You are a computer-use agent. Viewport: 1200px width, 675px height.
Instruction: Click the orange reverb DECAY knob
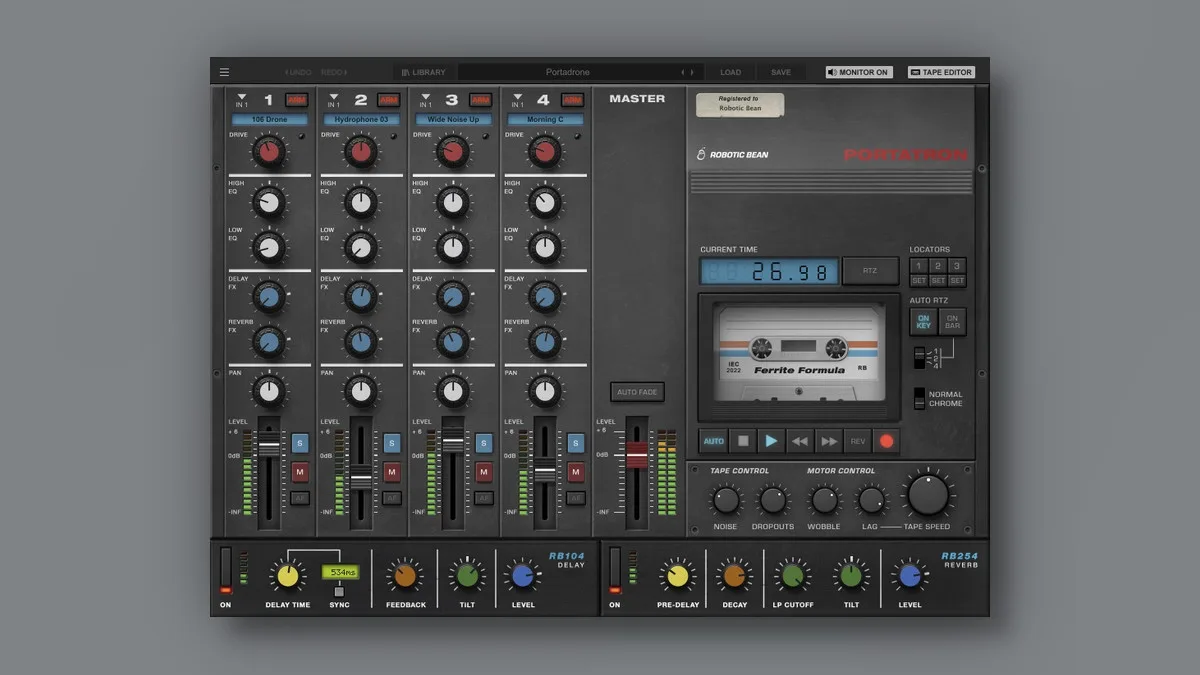point(734,575)
